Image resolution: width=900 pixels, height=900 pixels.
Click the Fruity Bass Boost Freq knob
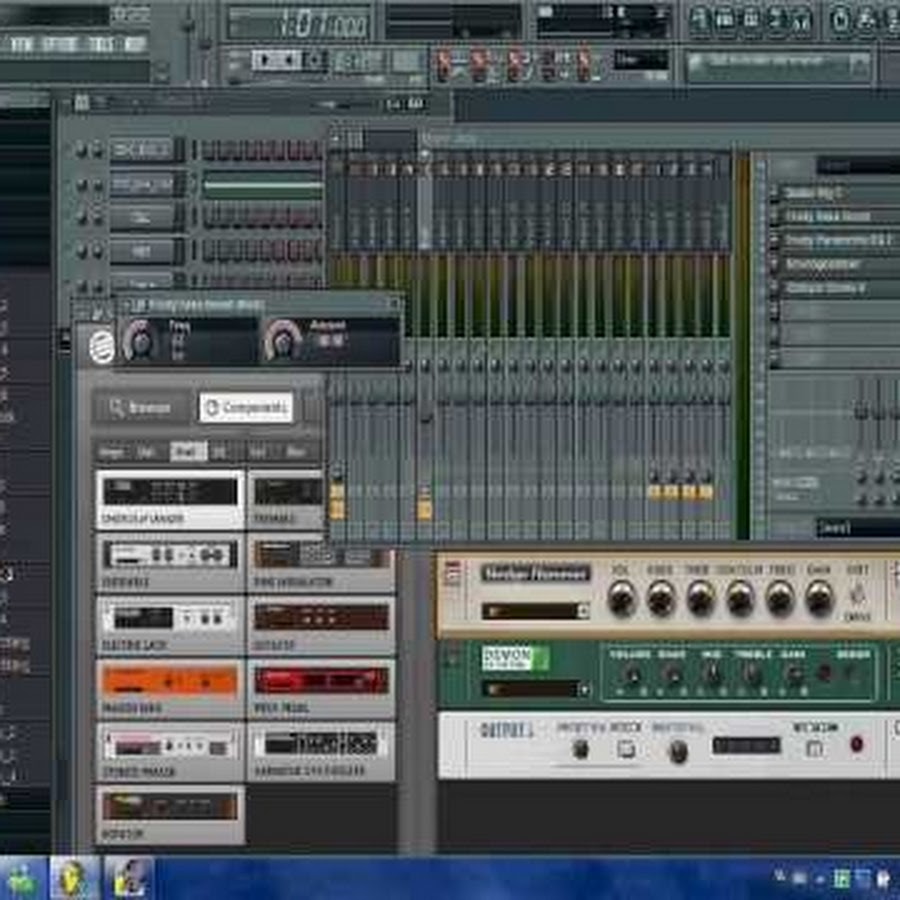pos(141,342)
